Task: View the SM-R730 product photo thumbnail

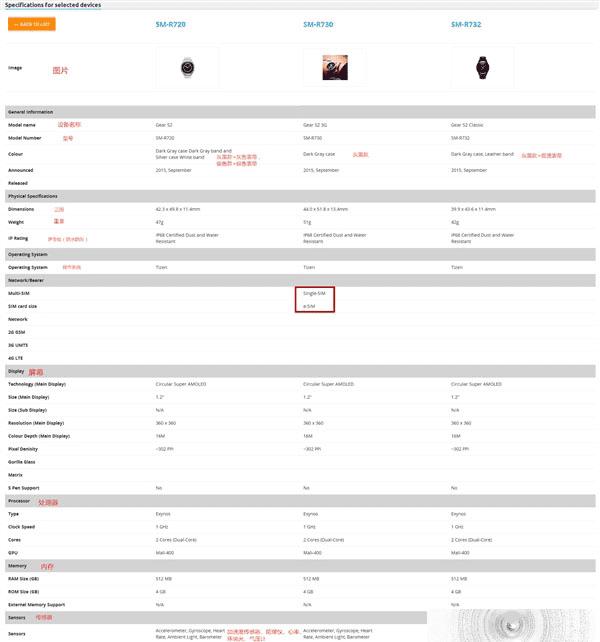Action: (x=335, y=68)
